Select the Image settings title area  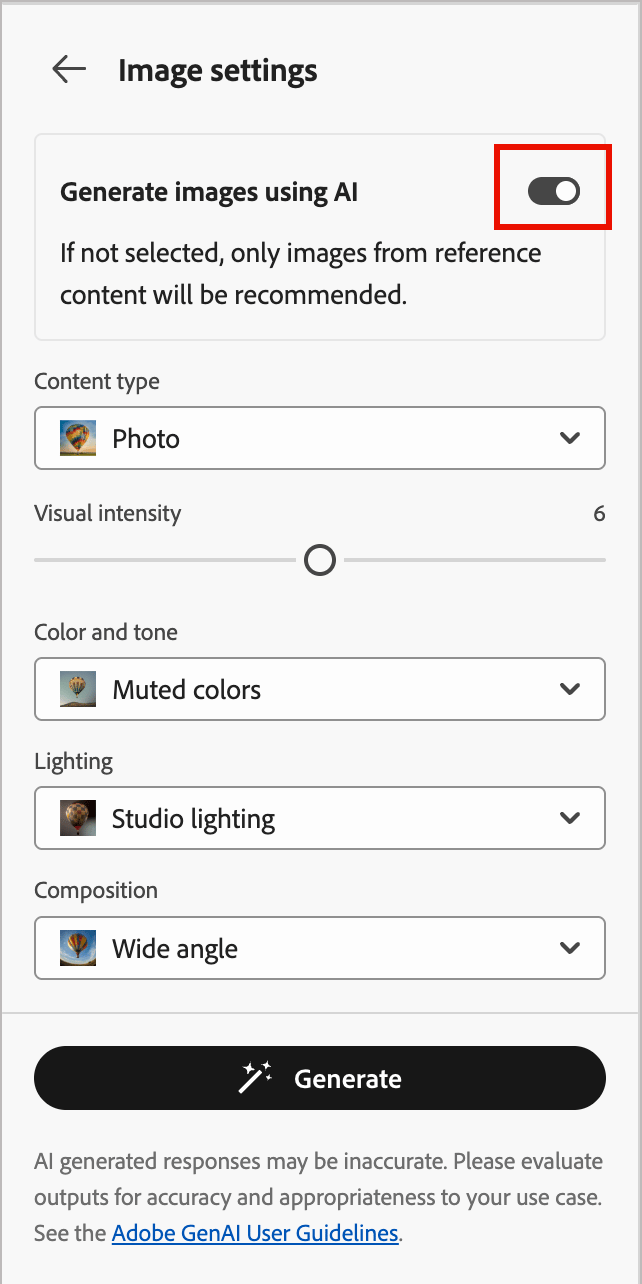point(217,69)
